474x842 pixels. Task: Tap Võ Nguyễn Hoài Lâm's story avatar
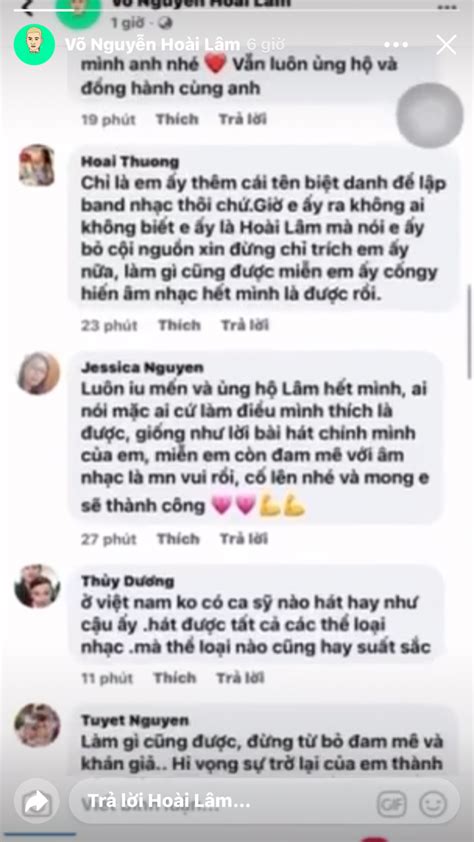[34, 45]
